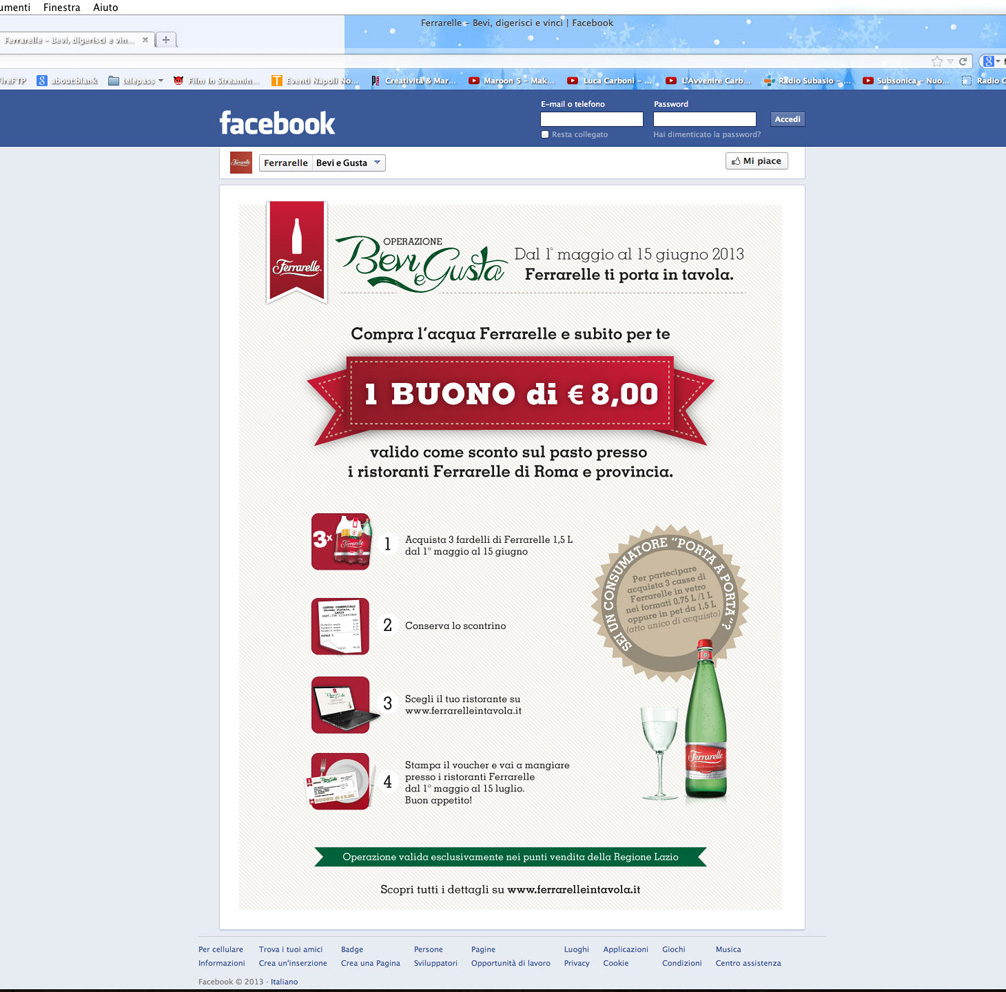Open the Aiuto menu
The image size is (1006, 992).
105,7
